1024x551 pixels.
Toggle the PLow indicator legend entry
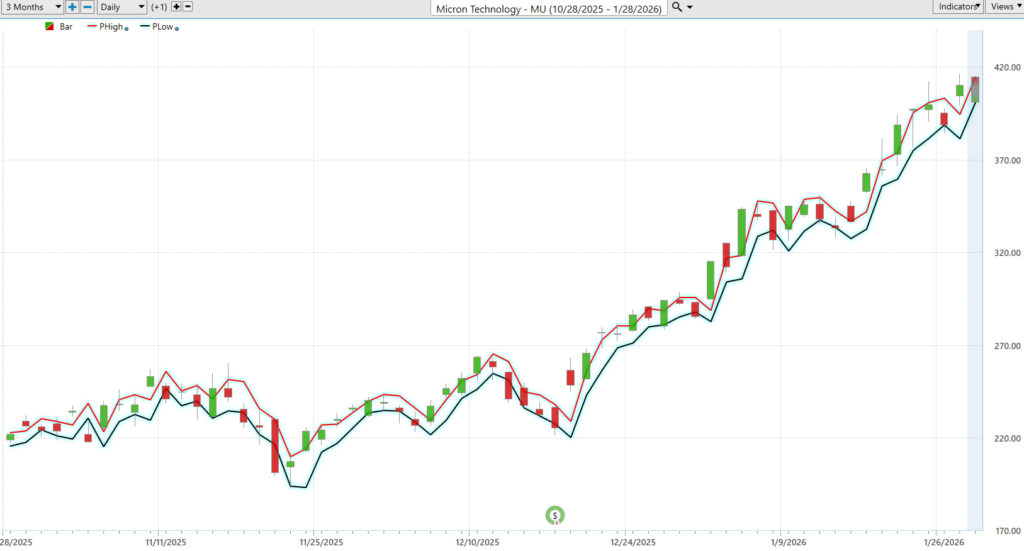tap(162, 27)
